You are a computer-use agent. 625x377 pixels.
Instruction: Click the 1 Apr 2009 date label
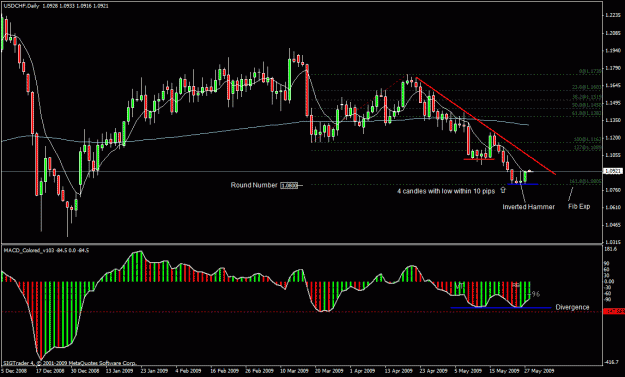(x=363, y=371)
